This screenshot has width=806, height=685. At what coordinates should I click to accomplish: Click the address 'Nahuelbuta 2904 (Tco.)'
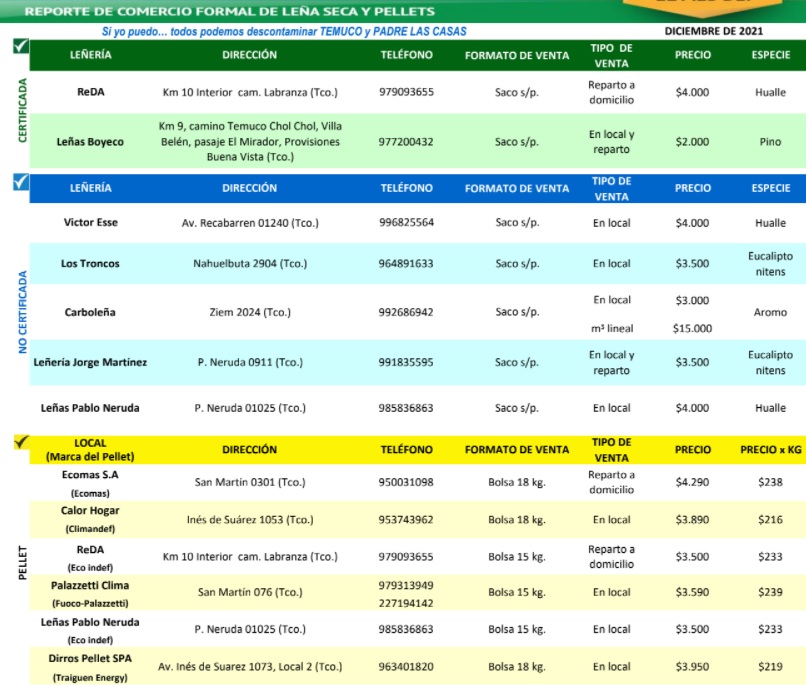(x=250, y=264)
